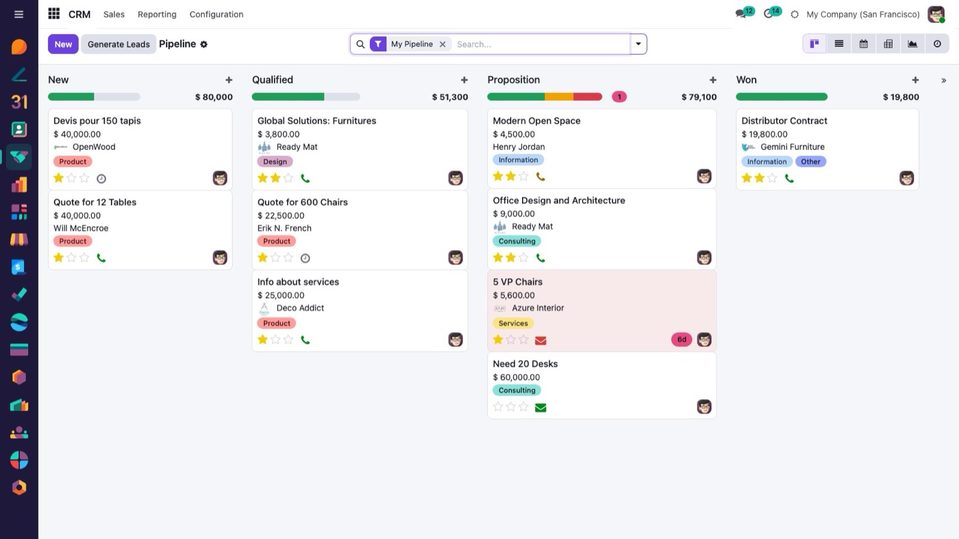Click green email icon on Need 20 Desks
Screen dimensions: 959x539
(x=541, y=407)
